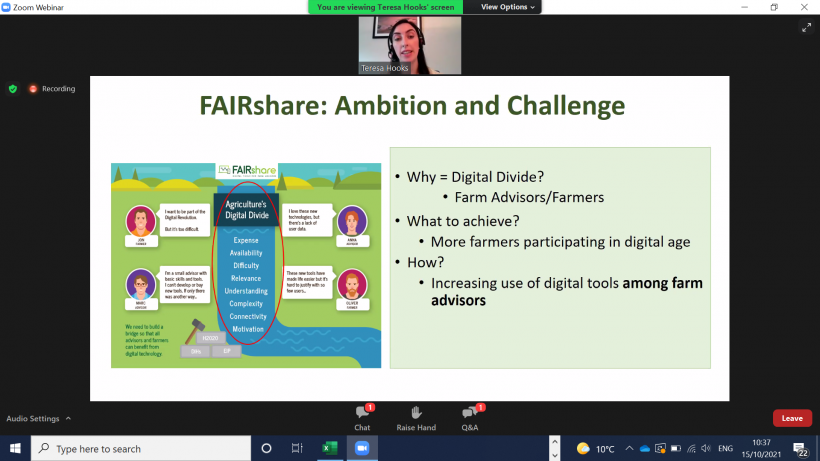Open Excel from the Windows taskbar
Image resolution: width=820 pixels, height=461 pixels.
(x=326, y=449)
